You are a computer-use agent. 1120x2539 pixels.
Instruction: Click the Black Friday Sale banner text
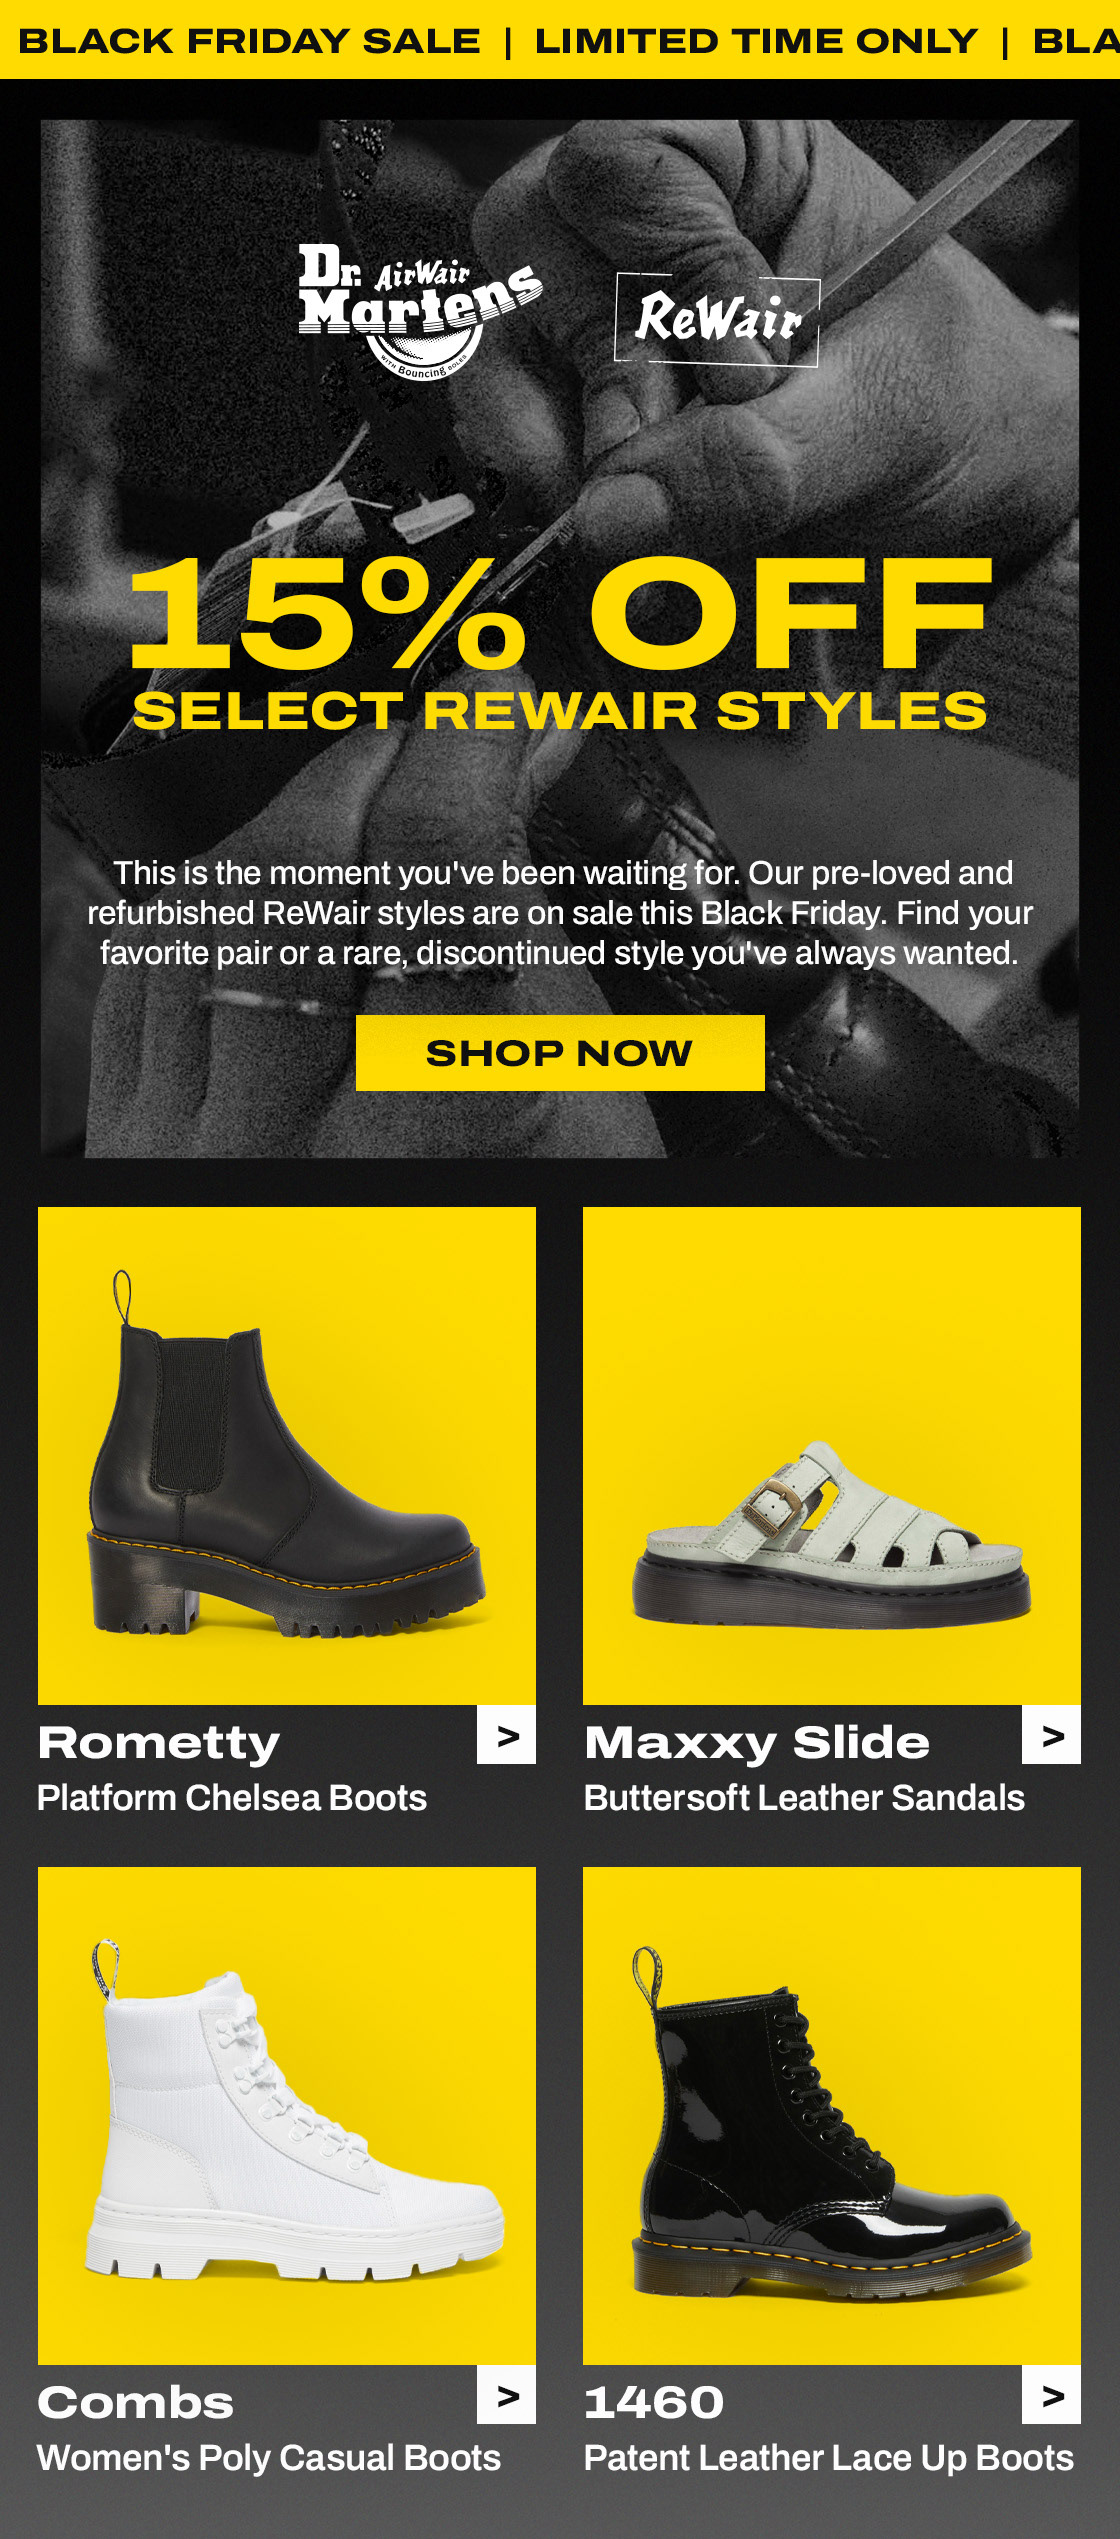250,41
